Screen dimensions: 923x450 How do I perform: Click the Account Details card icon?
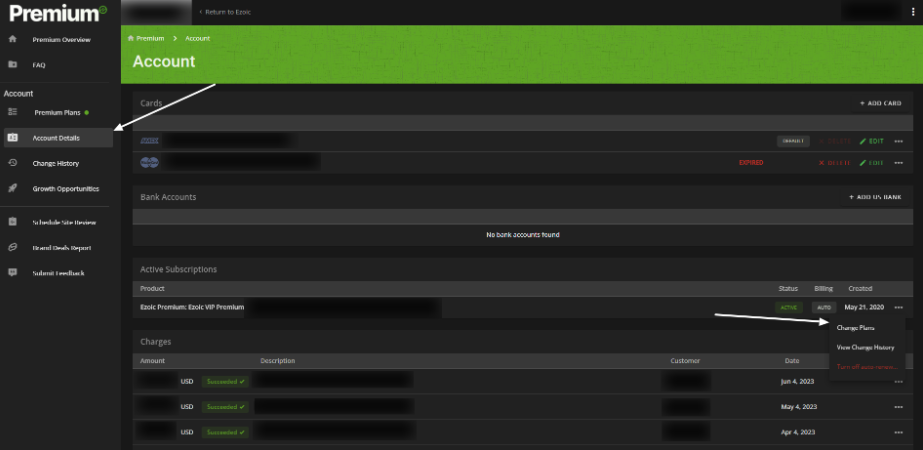tap(12, 138)
